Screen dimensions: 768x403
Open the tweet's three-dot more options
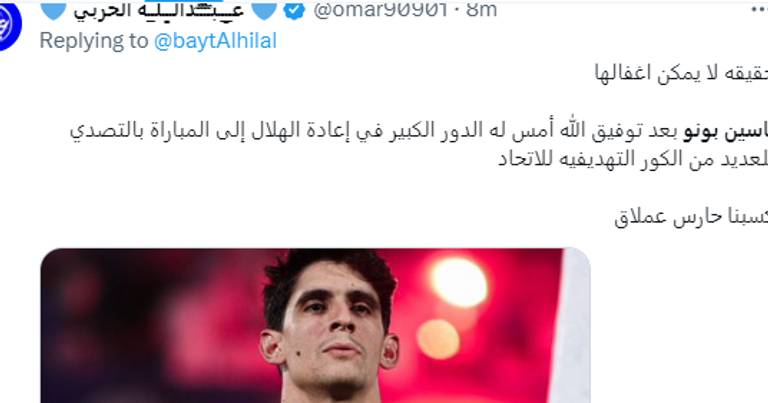pyautogui.click(x=759, y=11)
